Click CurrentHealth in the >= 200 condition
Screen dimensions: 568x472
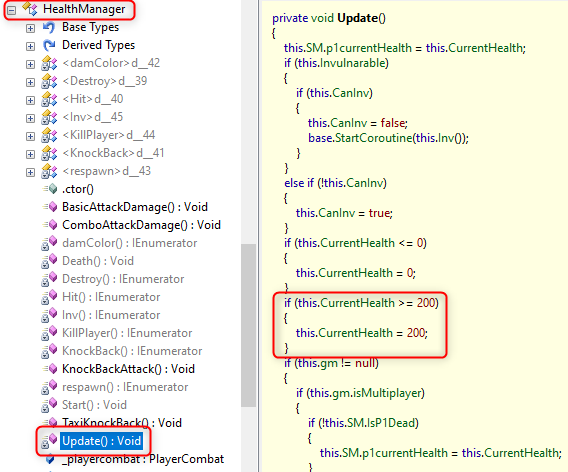coord(356,303)
